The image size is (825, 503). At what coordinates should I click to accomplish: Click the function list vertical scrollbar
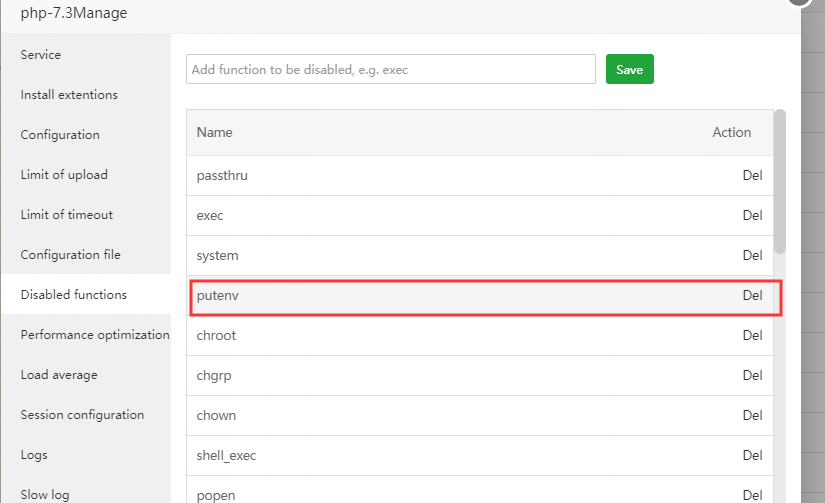pyautogui.click(x=780, y=180)
